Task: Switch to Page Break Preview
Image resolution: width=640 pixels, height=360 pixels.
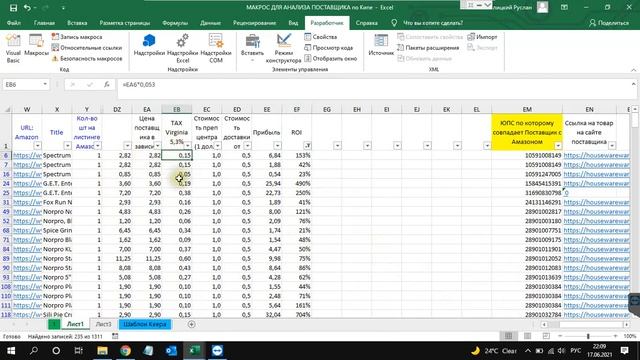Action: coord(546,336)
